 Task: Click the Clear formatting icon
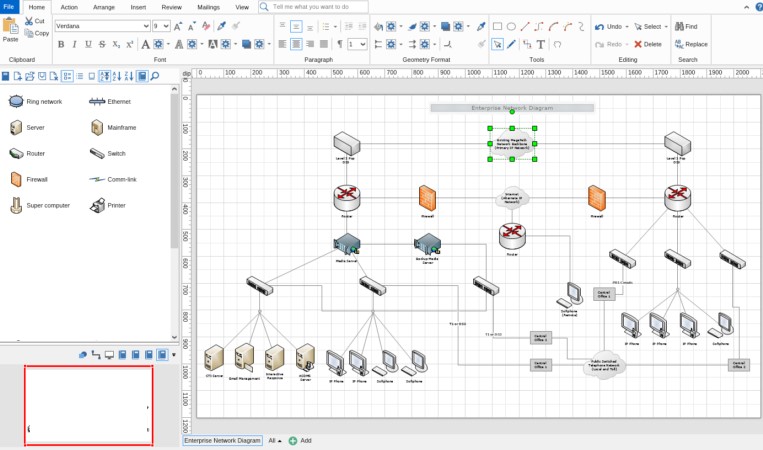tap(206, 26)
